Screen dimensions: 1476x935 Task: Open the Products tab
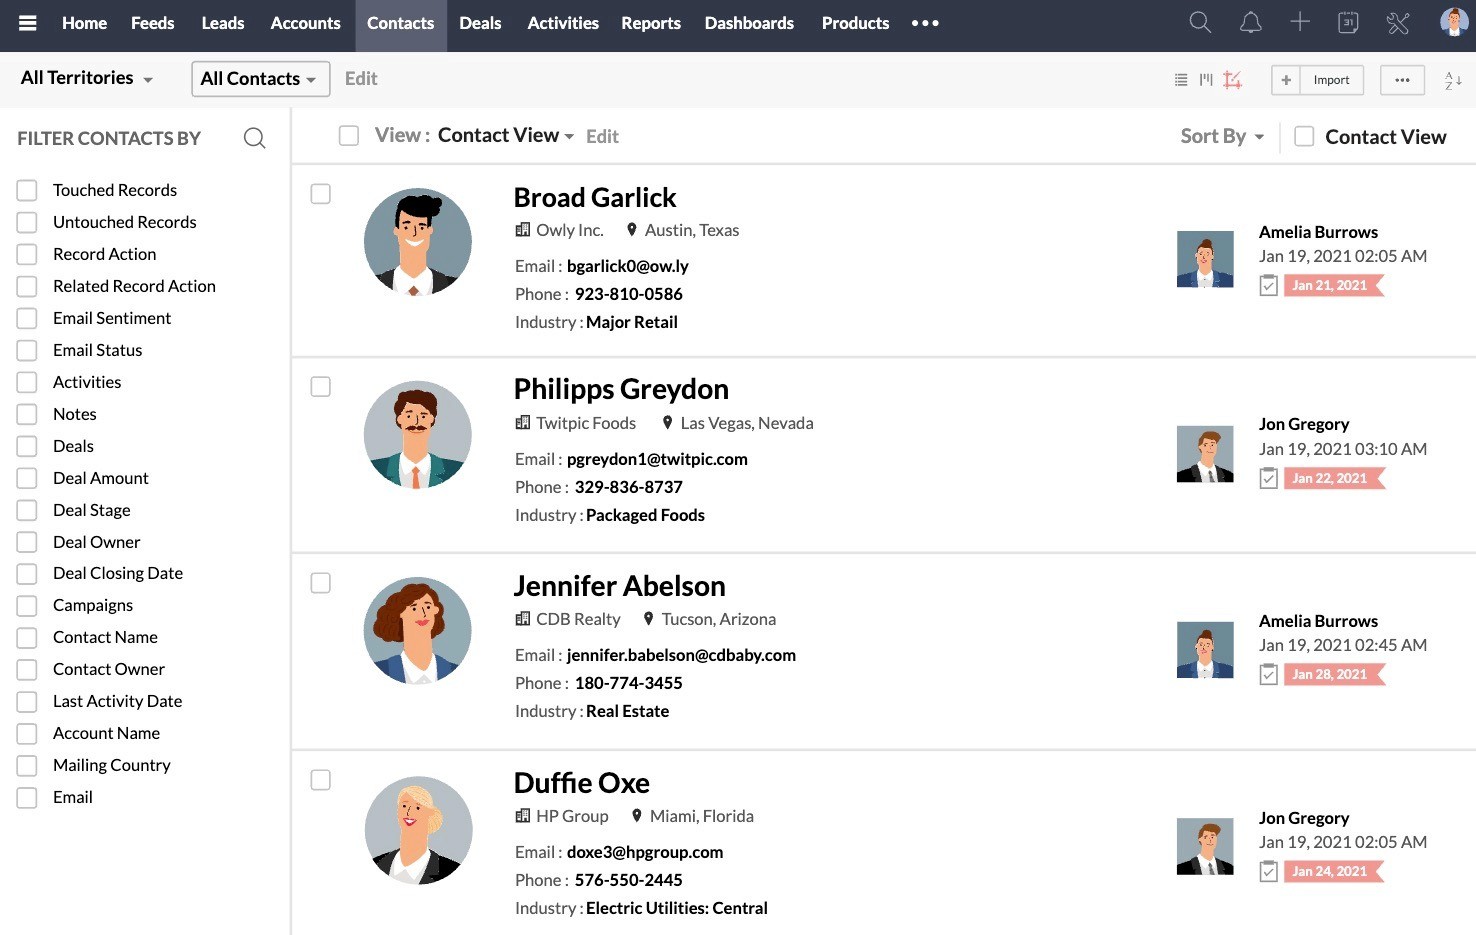855,23
